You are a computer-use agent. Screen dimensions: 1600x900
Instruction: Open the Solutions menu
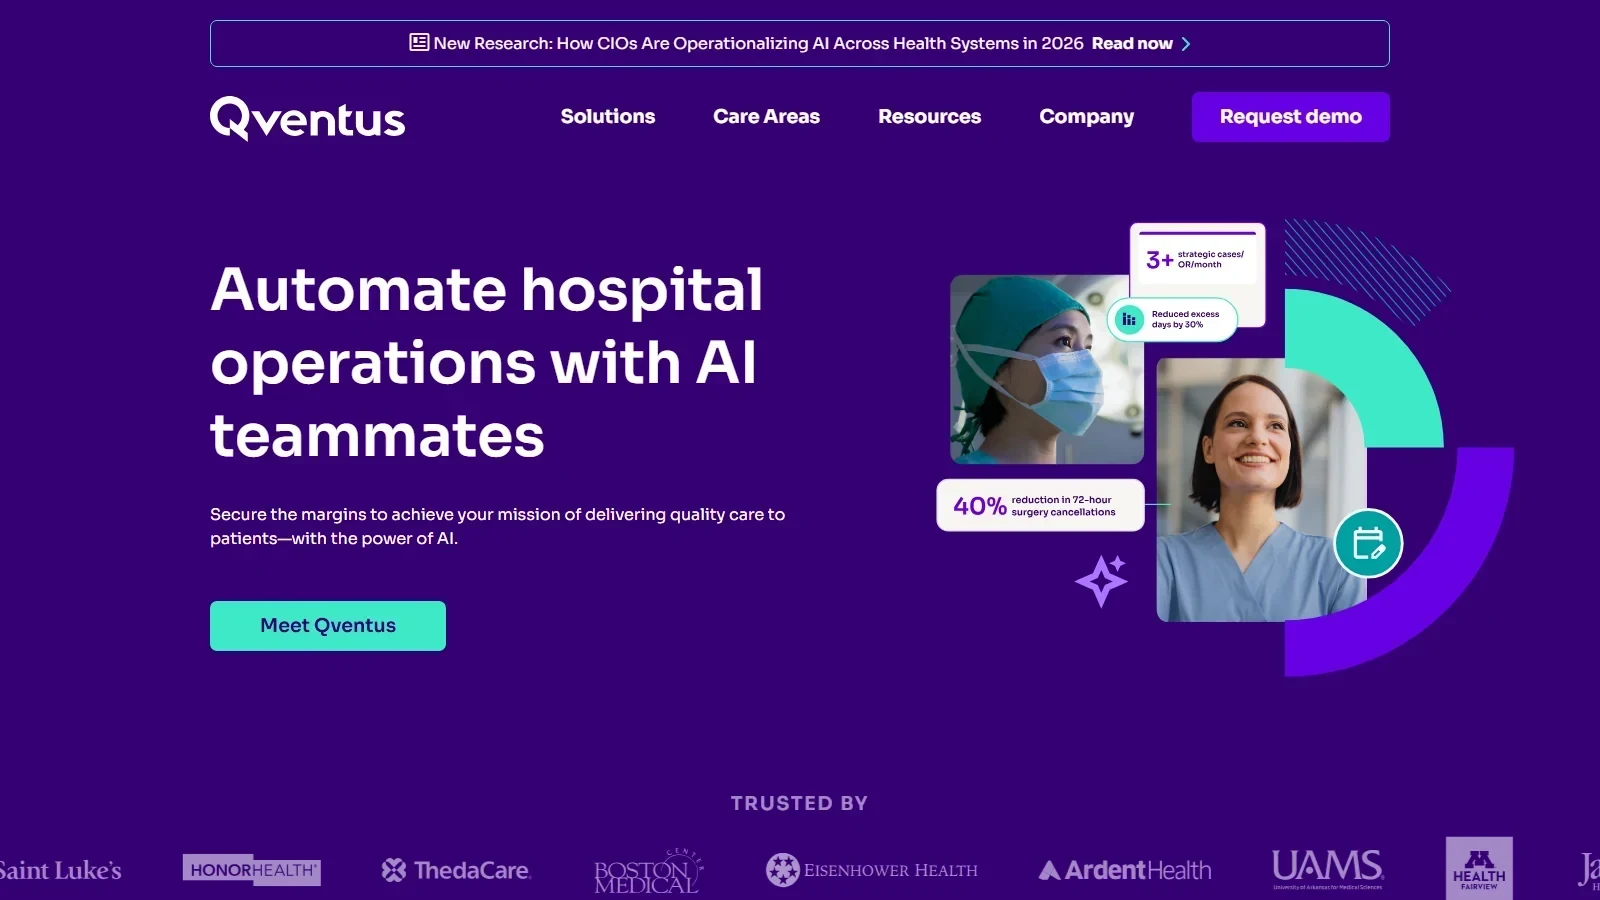click(608, 116)
